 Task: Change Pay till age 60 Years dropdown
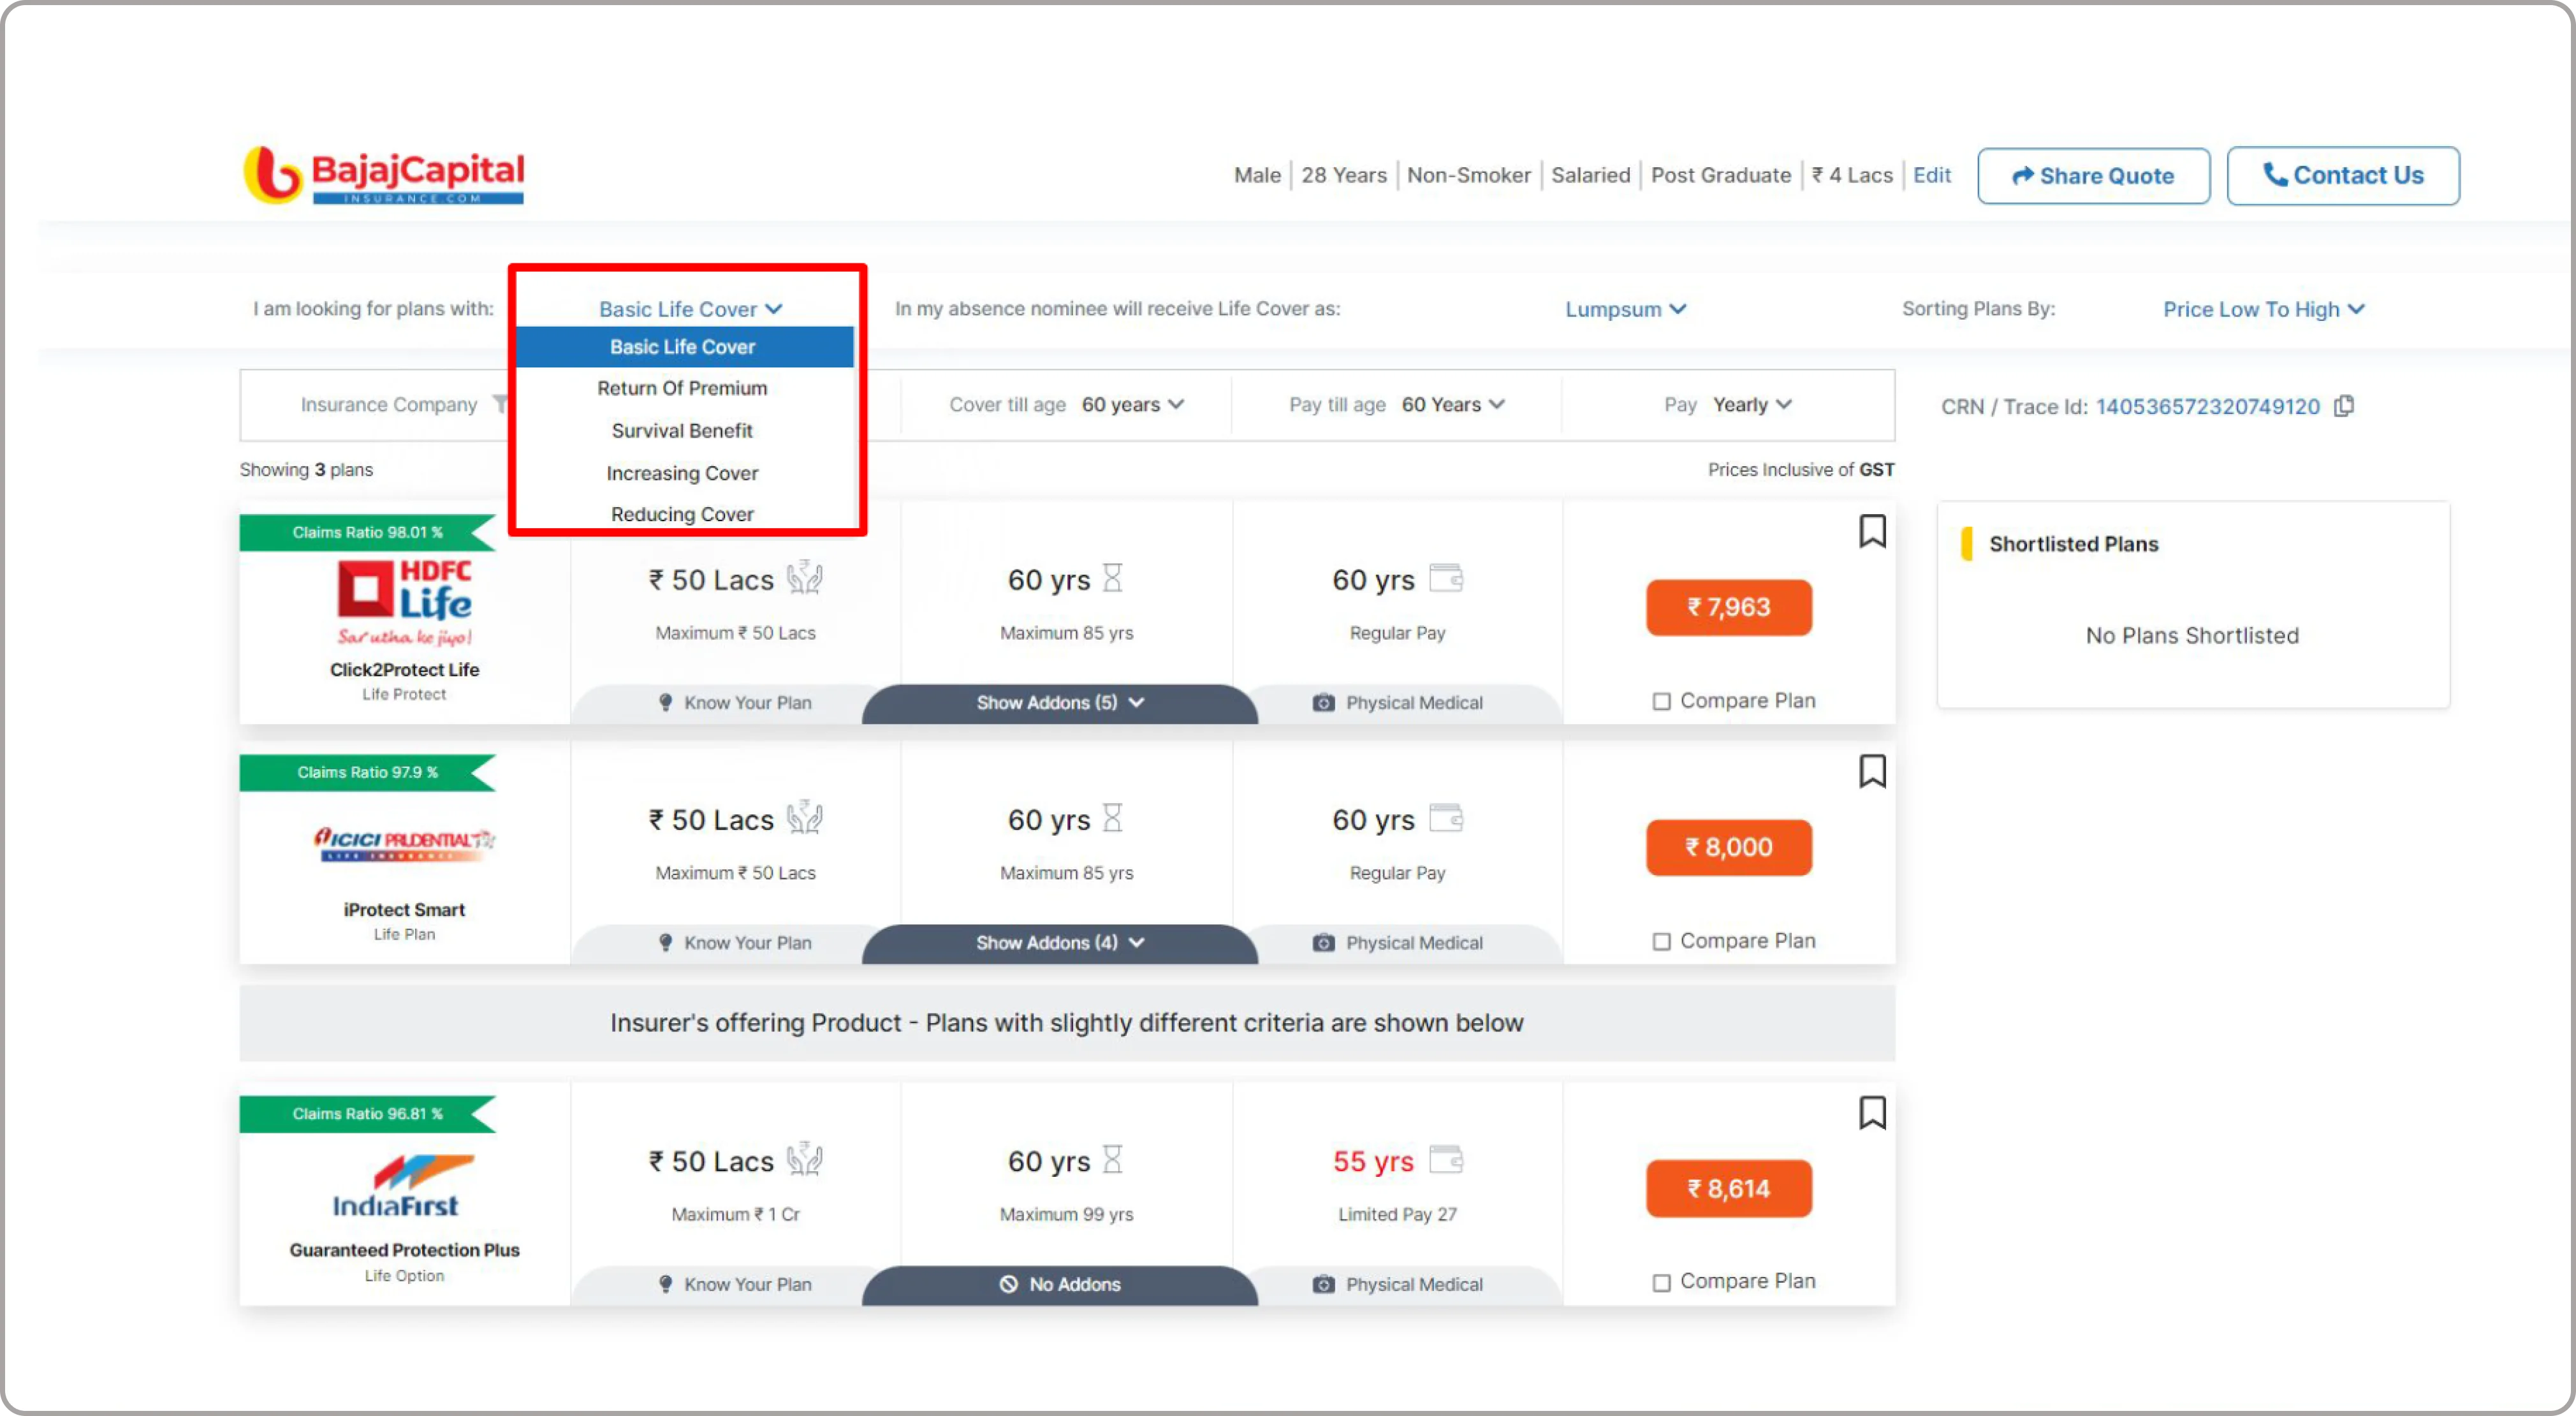point(1453,404)
